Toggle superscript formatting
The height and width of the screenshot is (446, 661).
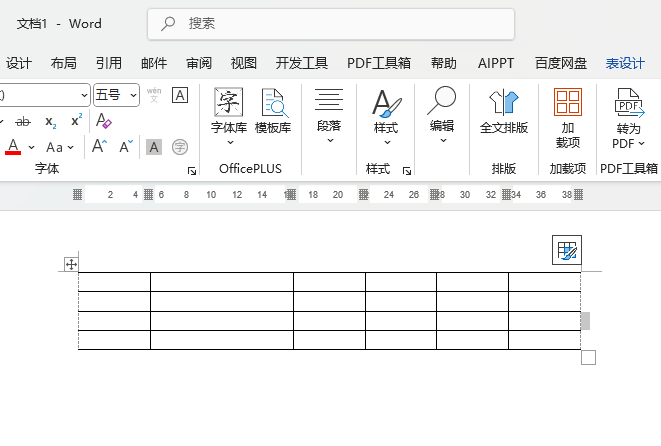76,121
